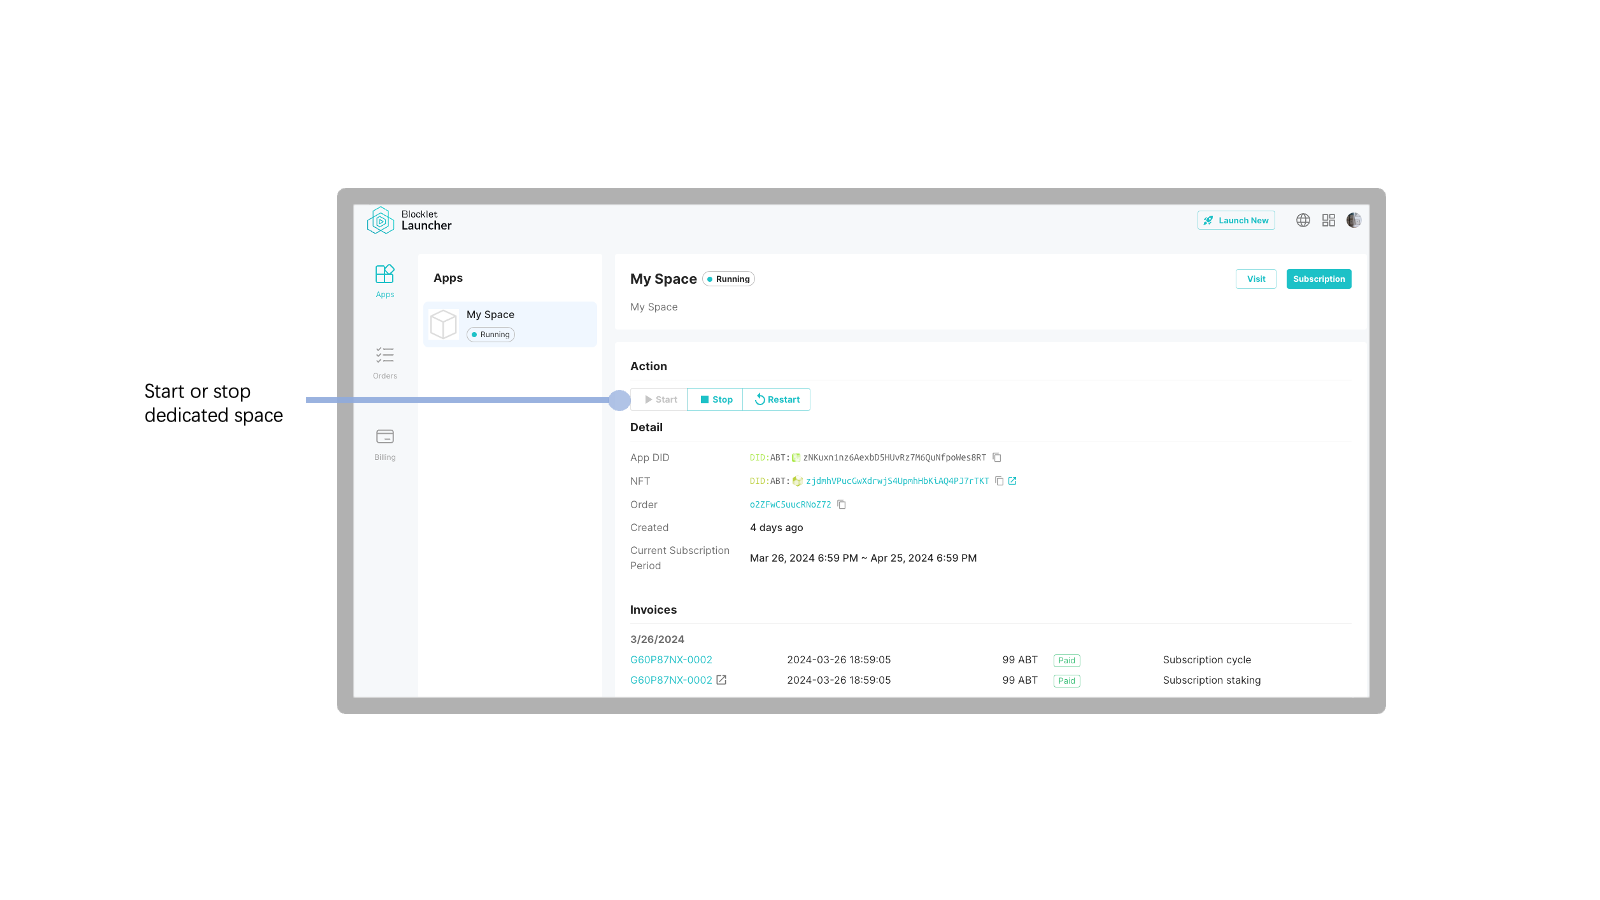Open the Subscription button
This screenshot has width=1600, height=900.
1318,279
